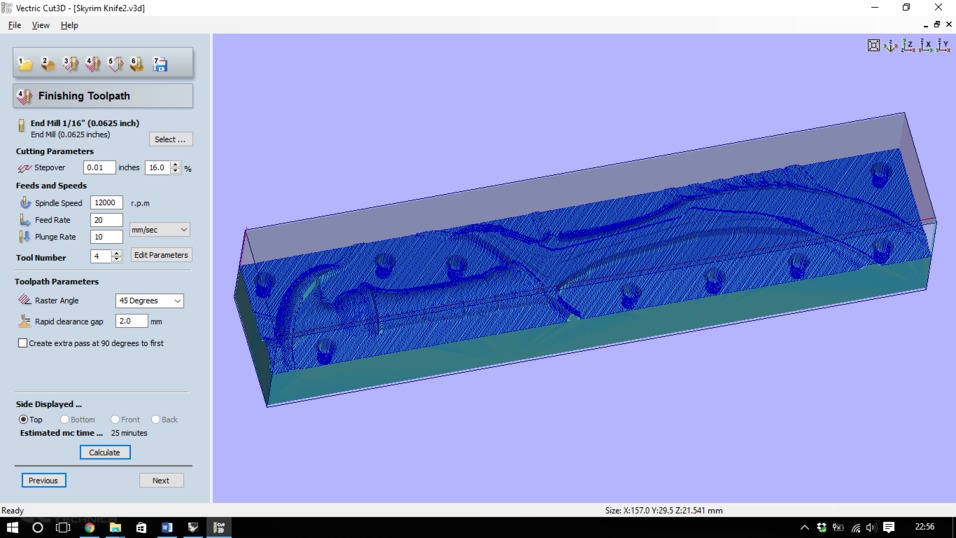
Task: Select the Bottom side radio button
Action: coord(64,419)
